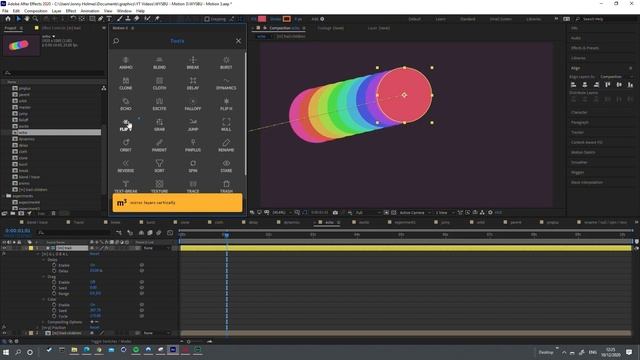Click Reset for the effect
The width and height of the screenshot is (640, 360).
[94, 254]
